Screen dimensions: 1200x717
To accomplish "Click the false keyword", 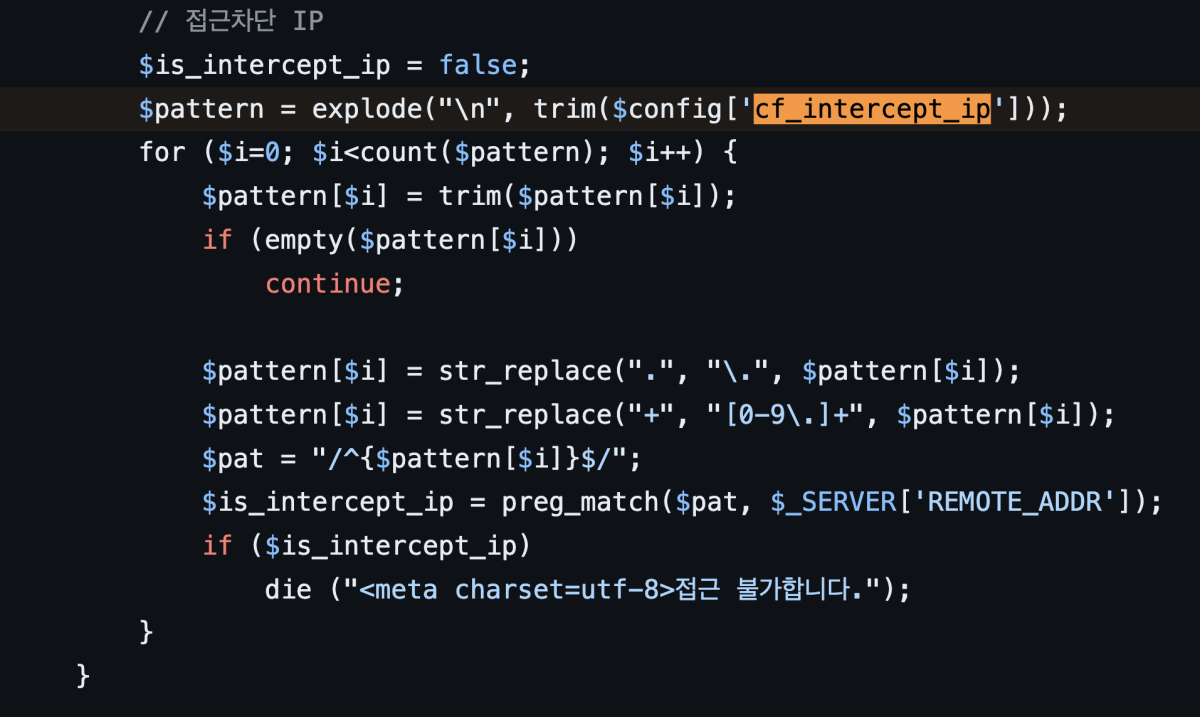I will click(478, 65).
